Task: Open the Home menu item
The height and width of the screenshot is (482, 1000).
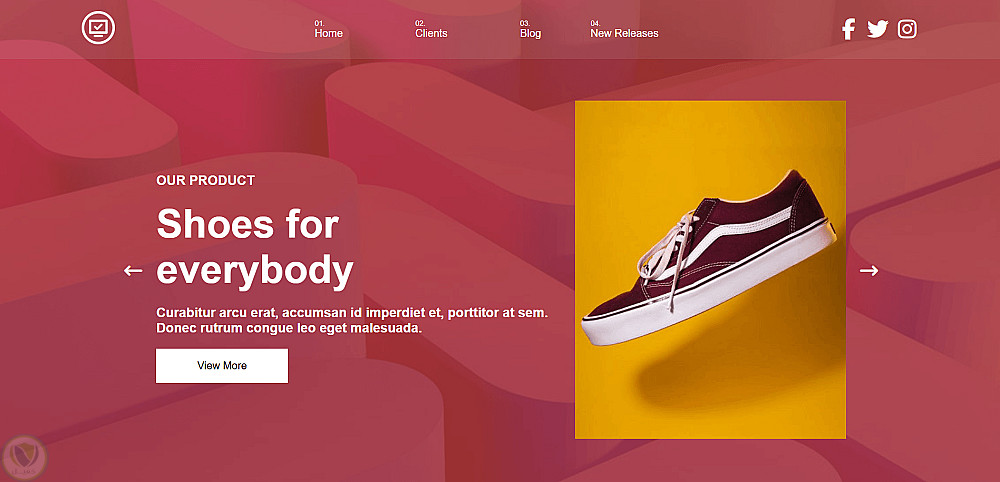Action: point(328,33)
